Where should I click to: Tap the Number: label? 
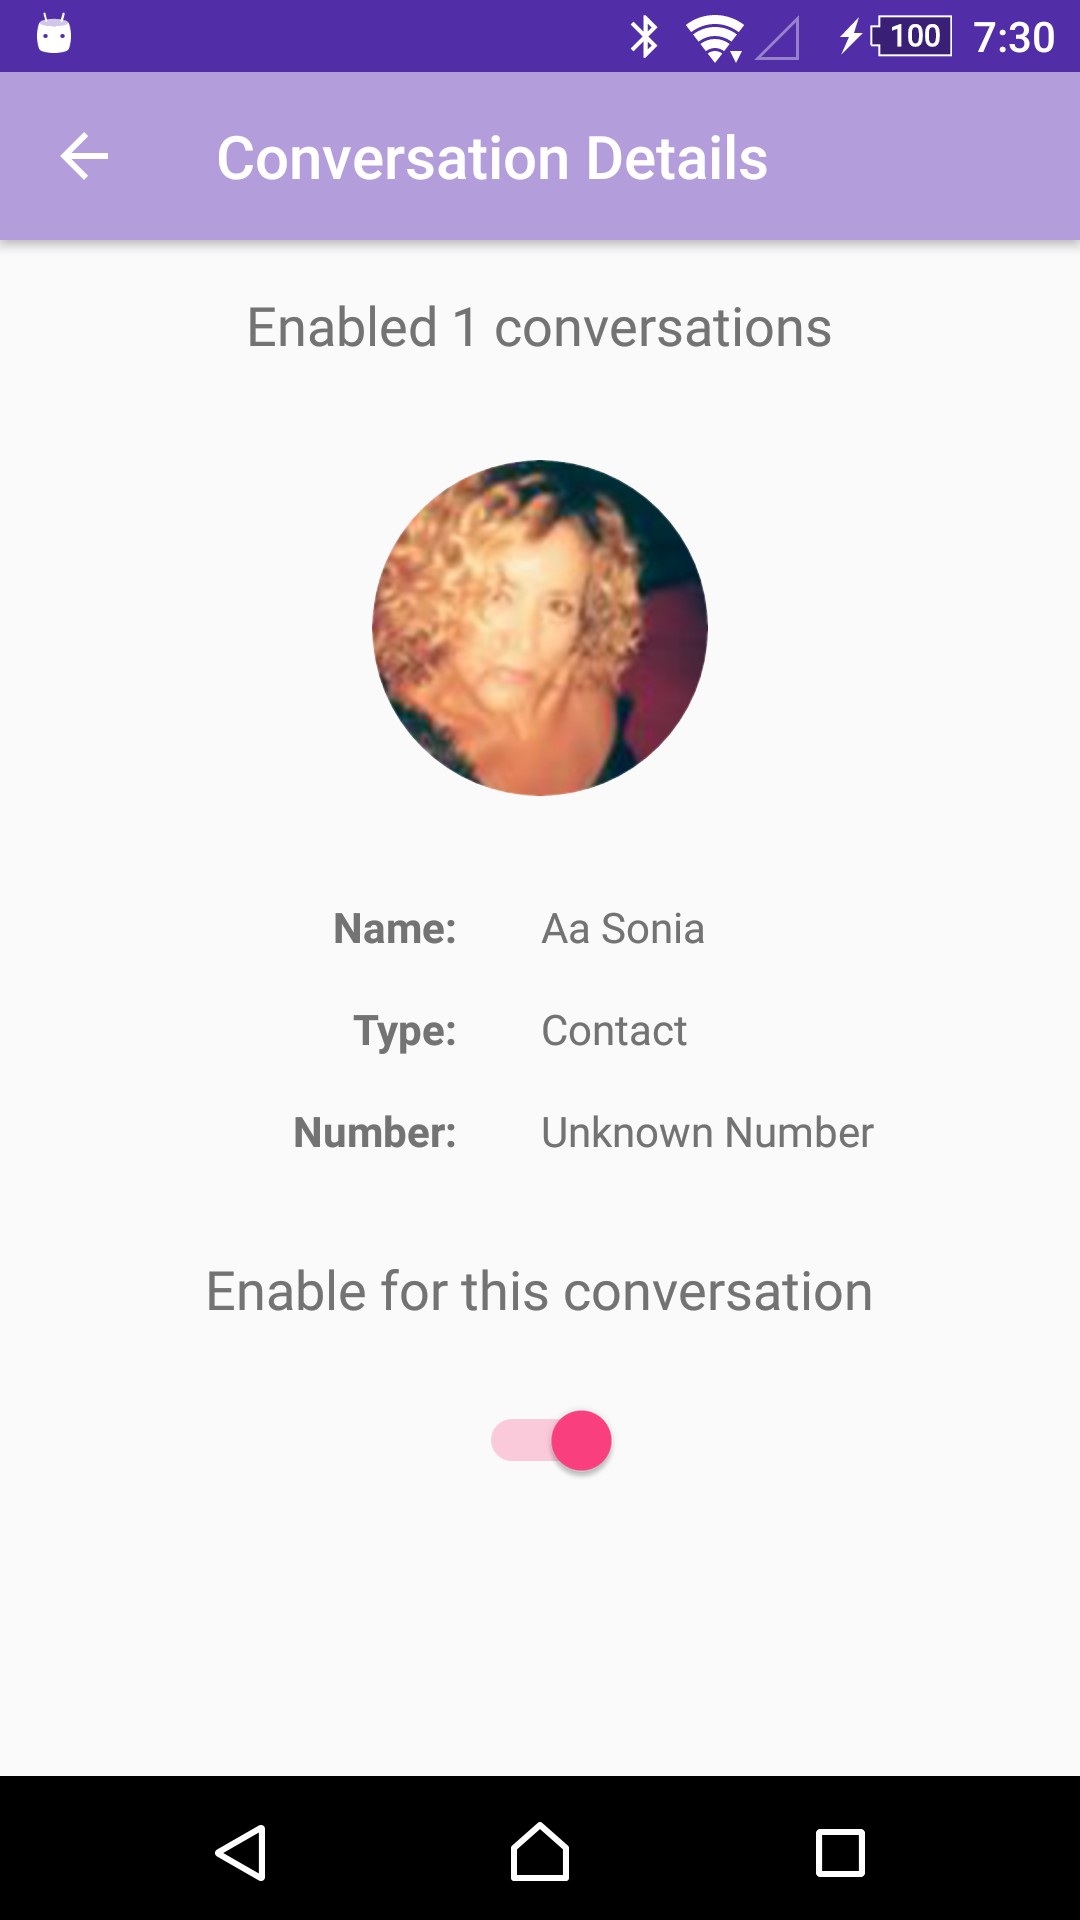tap(374, 1133)
